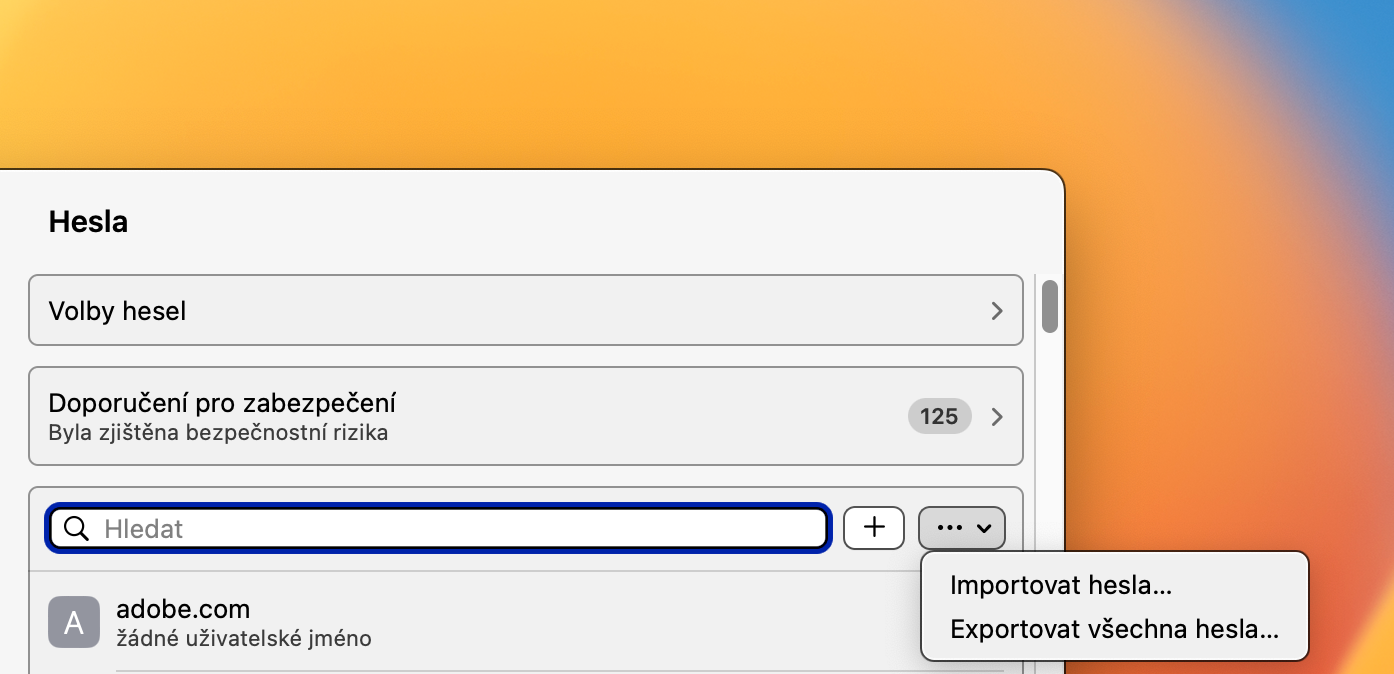Click the plus button to add password
This screenshot has height=674, width=1394.
coord(874,528)
